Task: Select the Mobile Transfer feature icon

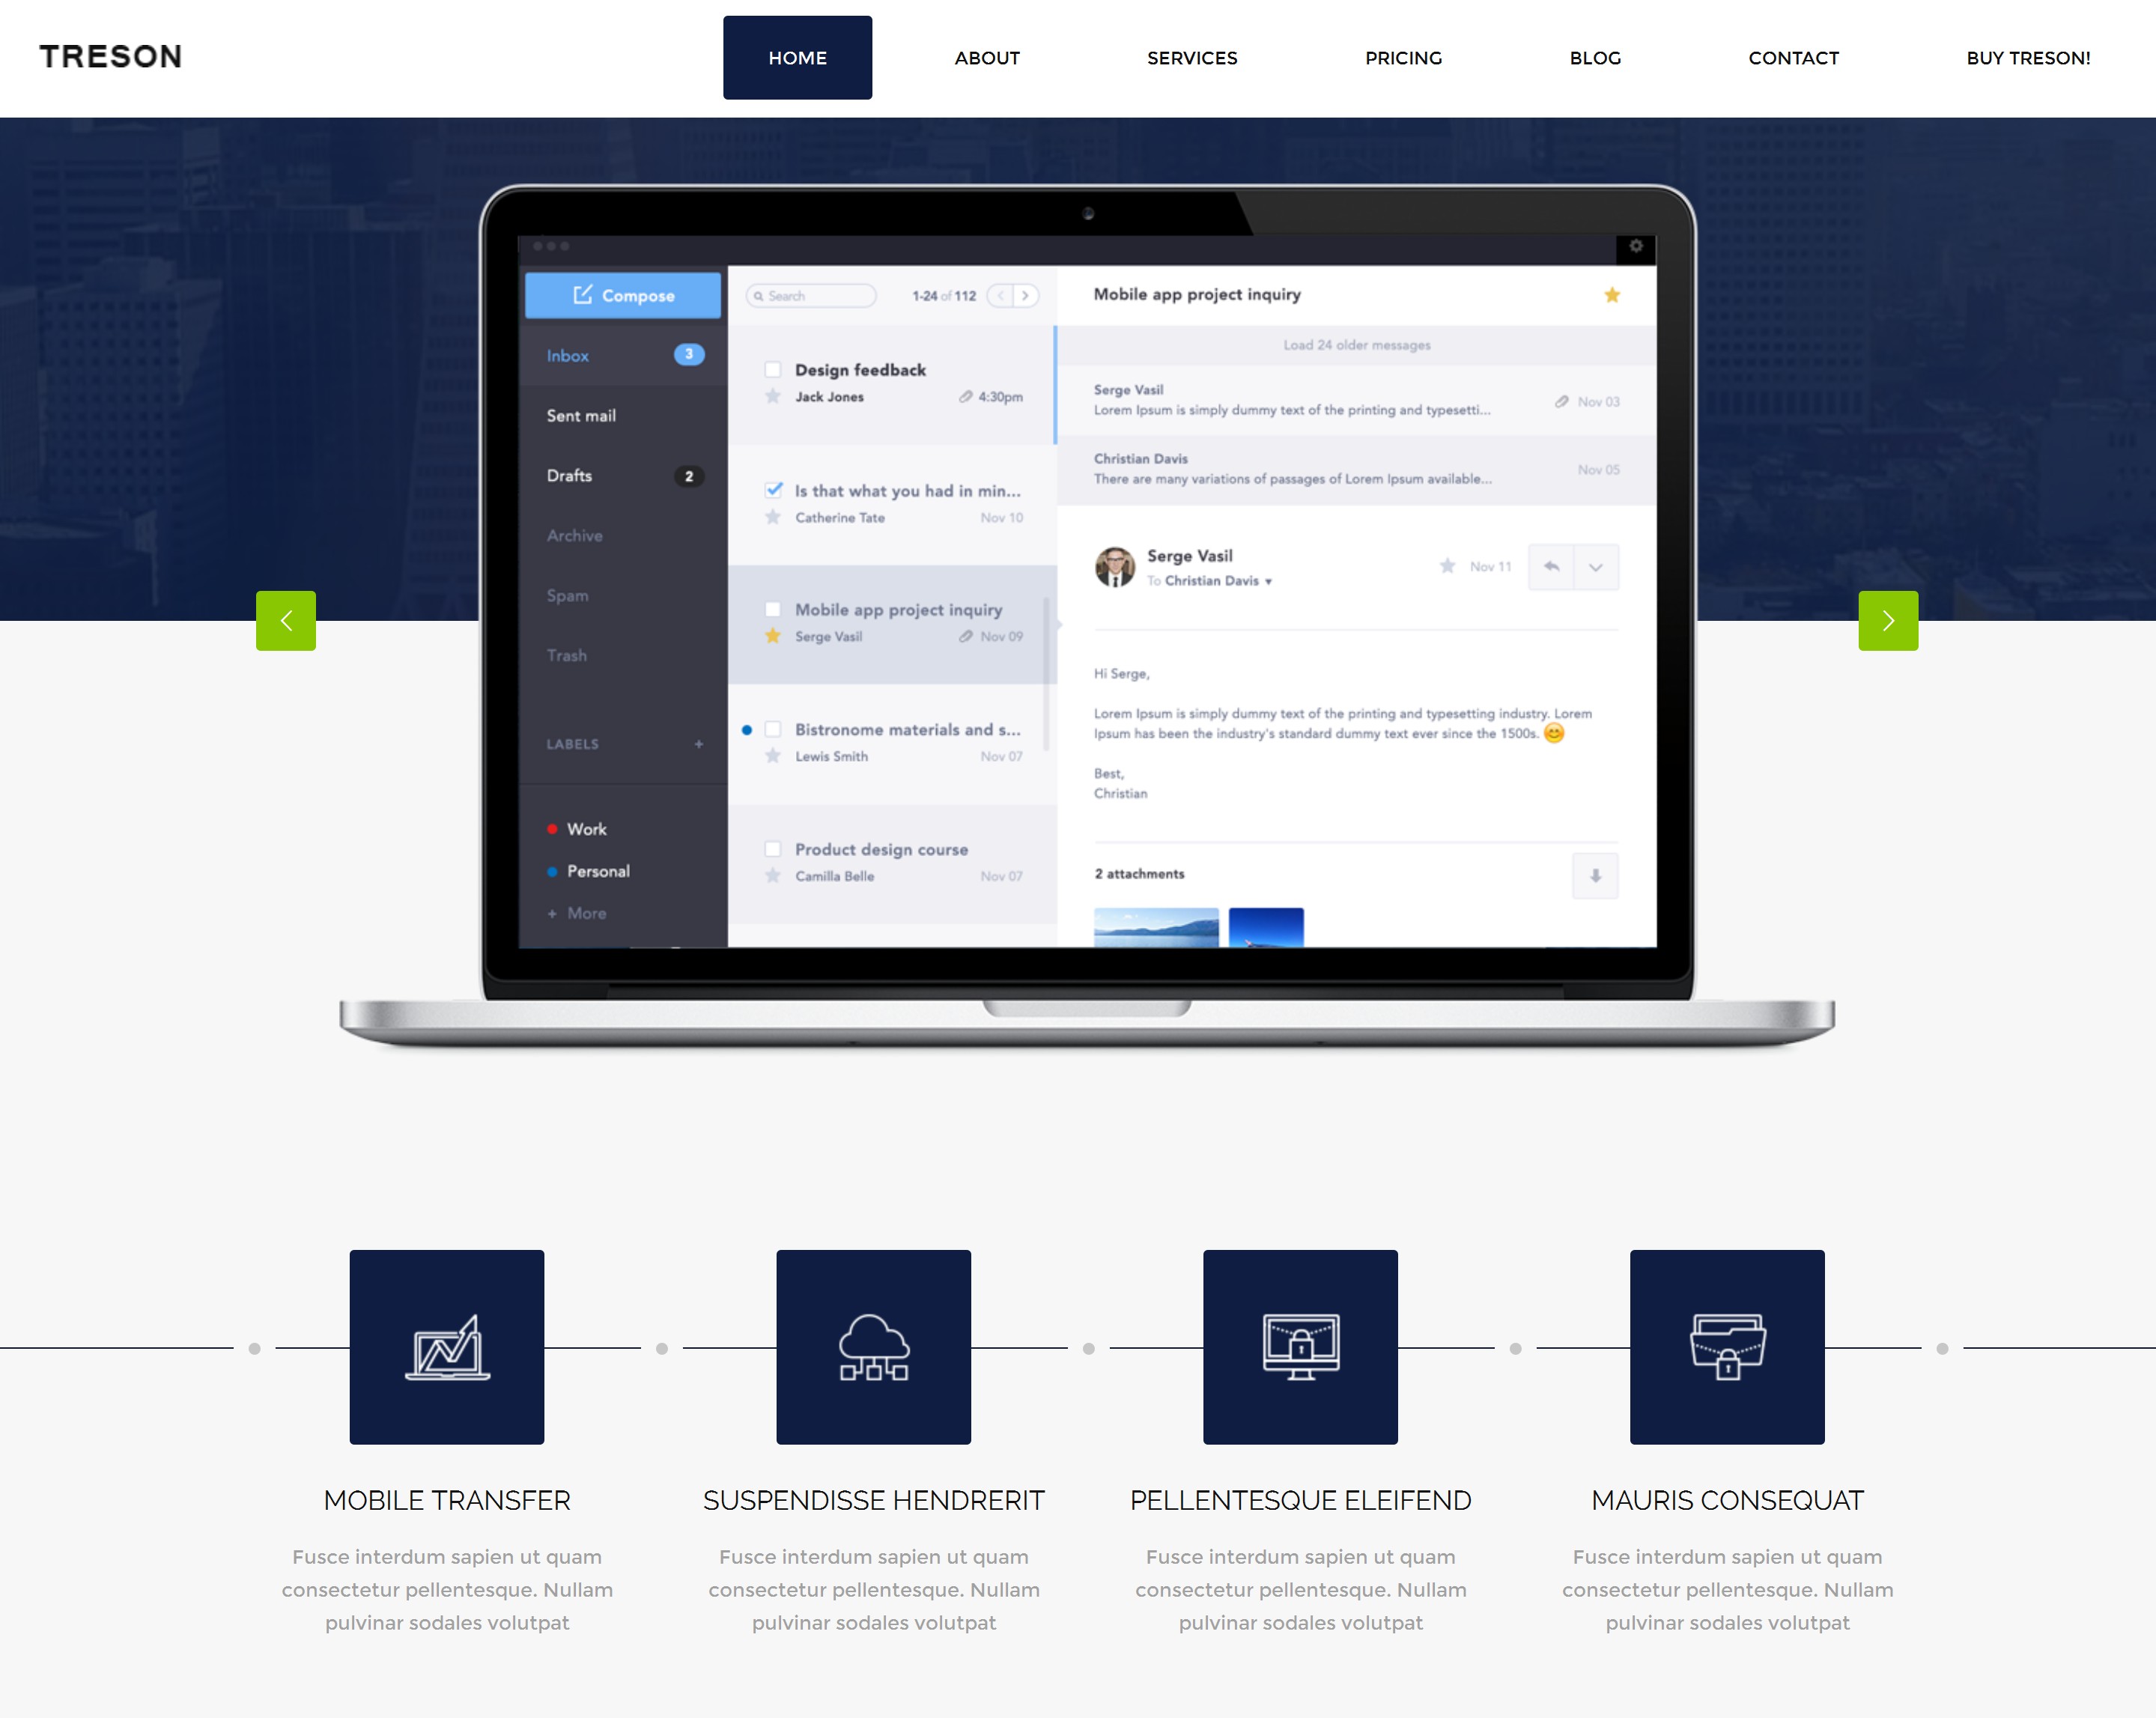Action: (x=447, y=1347)
